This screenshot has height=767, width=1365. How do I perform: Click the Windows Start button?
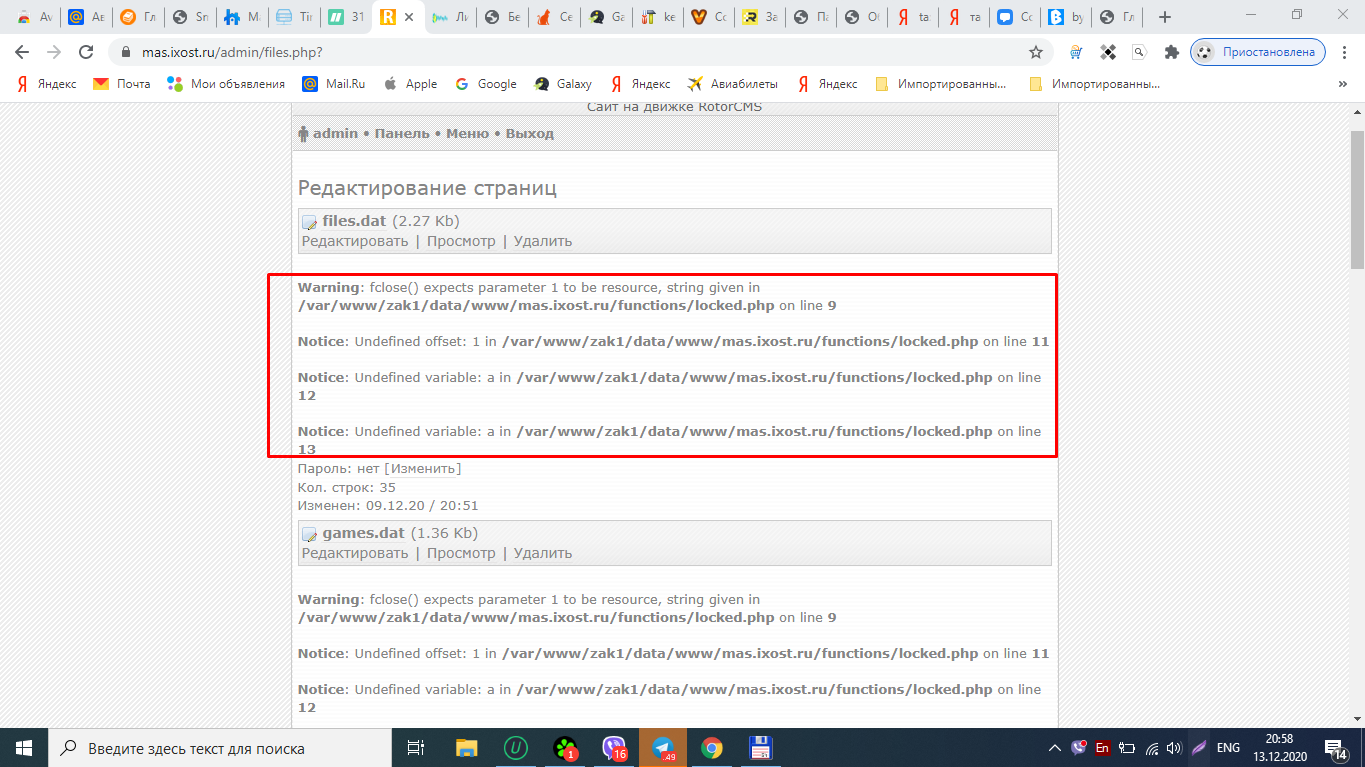23,748
